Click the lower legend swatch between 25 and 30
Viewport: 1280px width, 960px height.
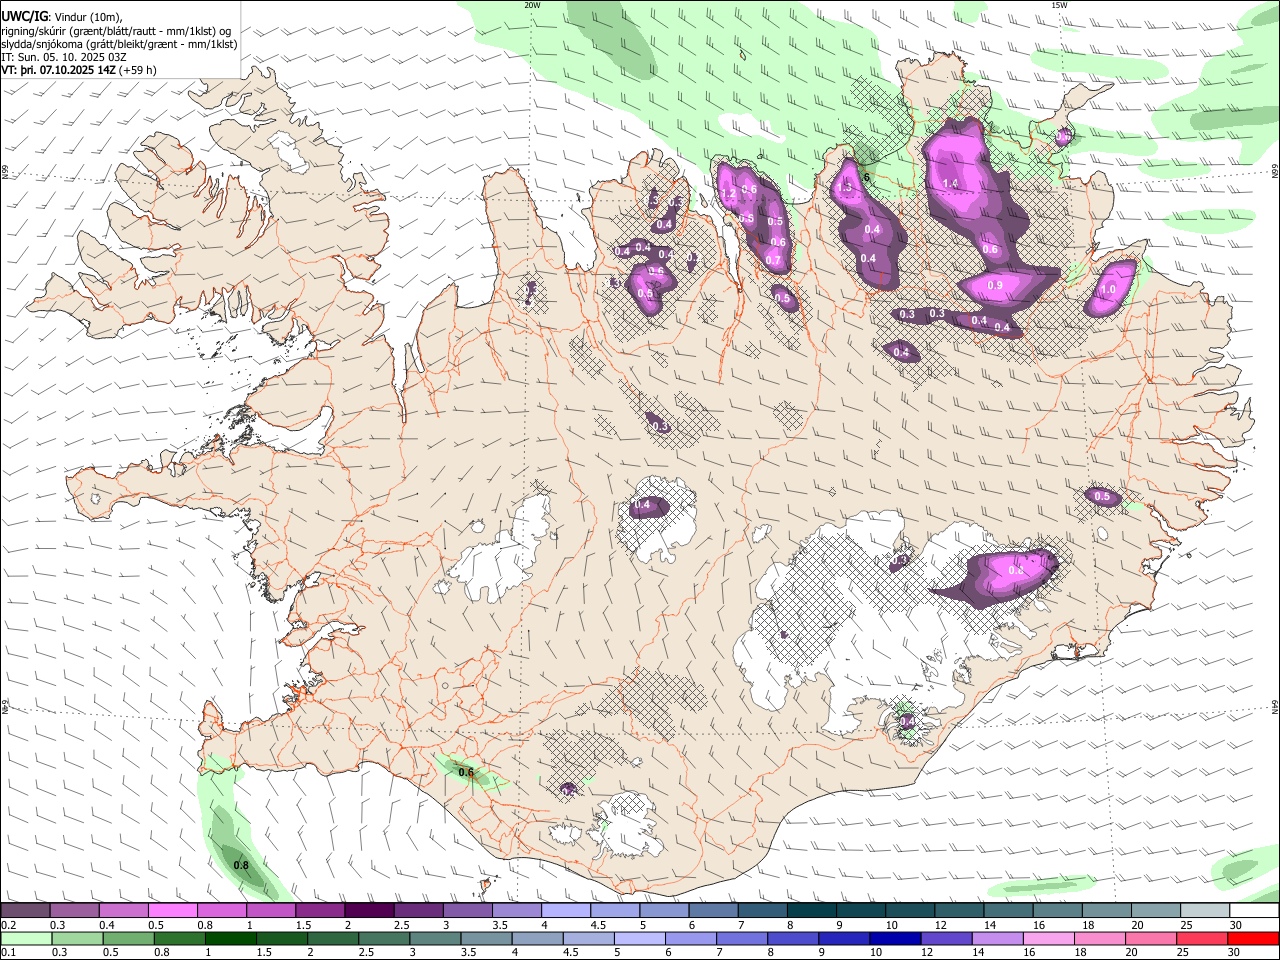[x=1201, y=938]
